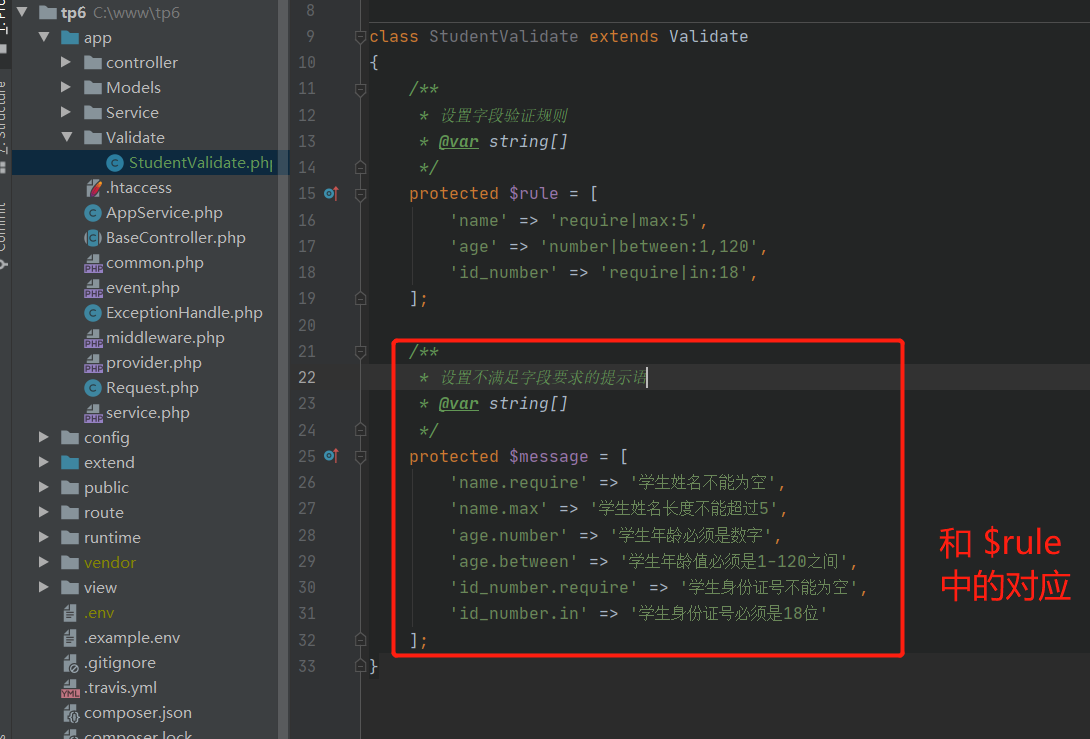Viewport: 1090px width, 739px height.
Task: Click the StudentValidate class name in editor
Action: pos(503,36)
